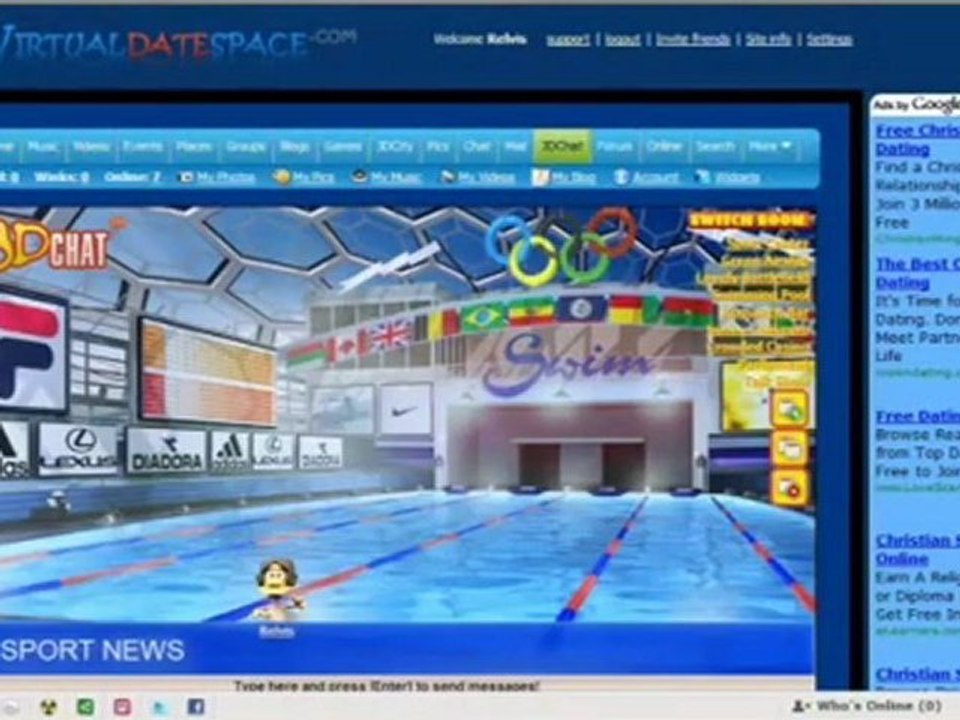Click the Relvis avatar in the pool
Screen dimensions: 960x720
coord(279,591)
